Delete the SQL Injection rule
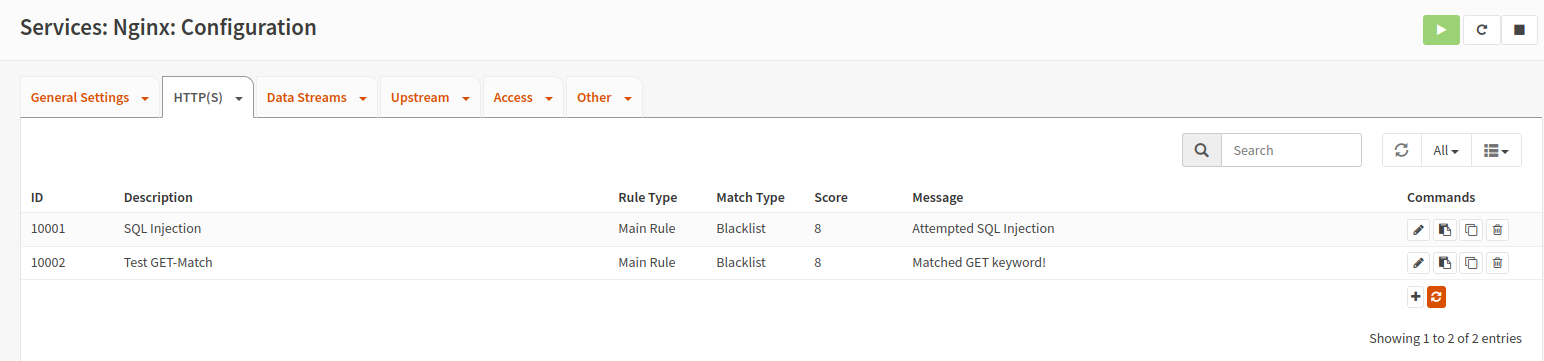Image resolution: width=1544 pixels, height=361 pixels. 1497,230
